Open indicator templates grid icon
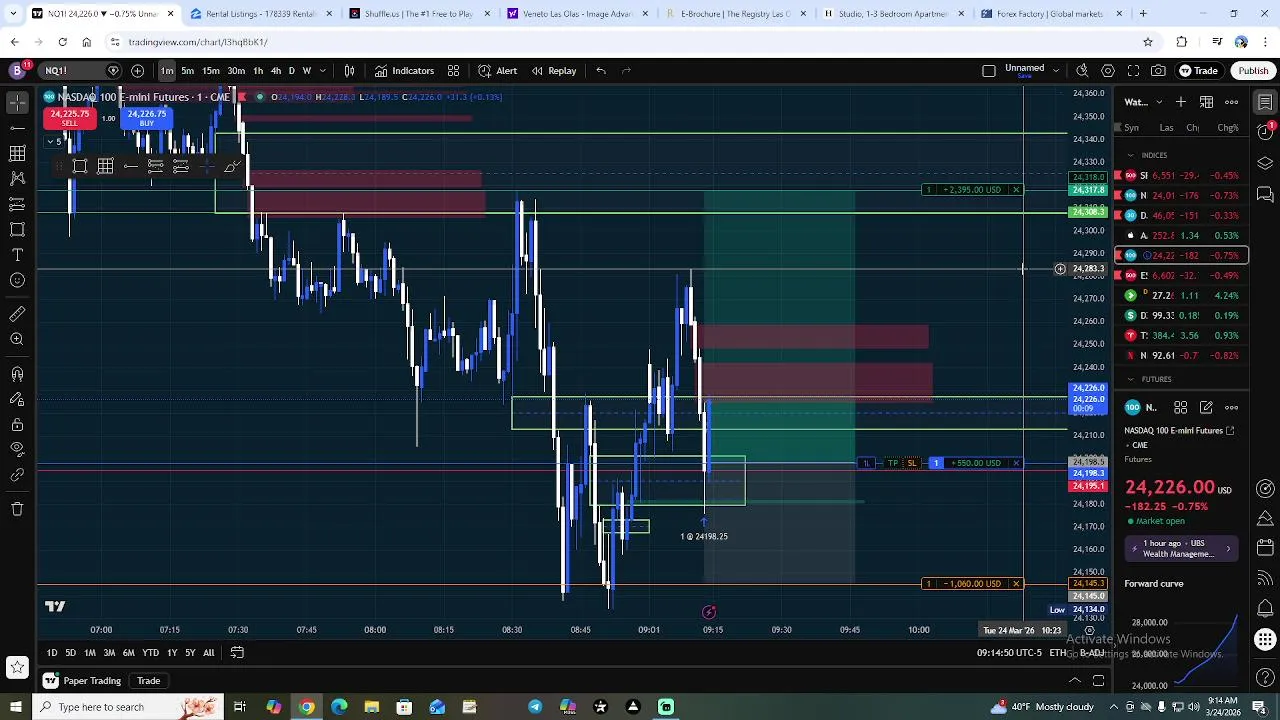The image size is (1280, 720). pyautogui.click(x=453, y=71)
